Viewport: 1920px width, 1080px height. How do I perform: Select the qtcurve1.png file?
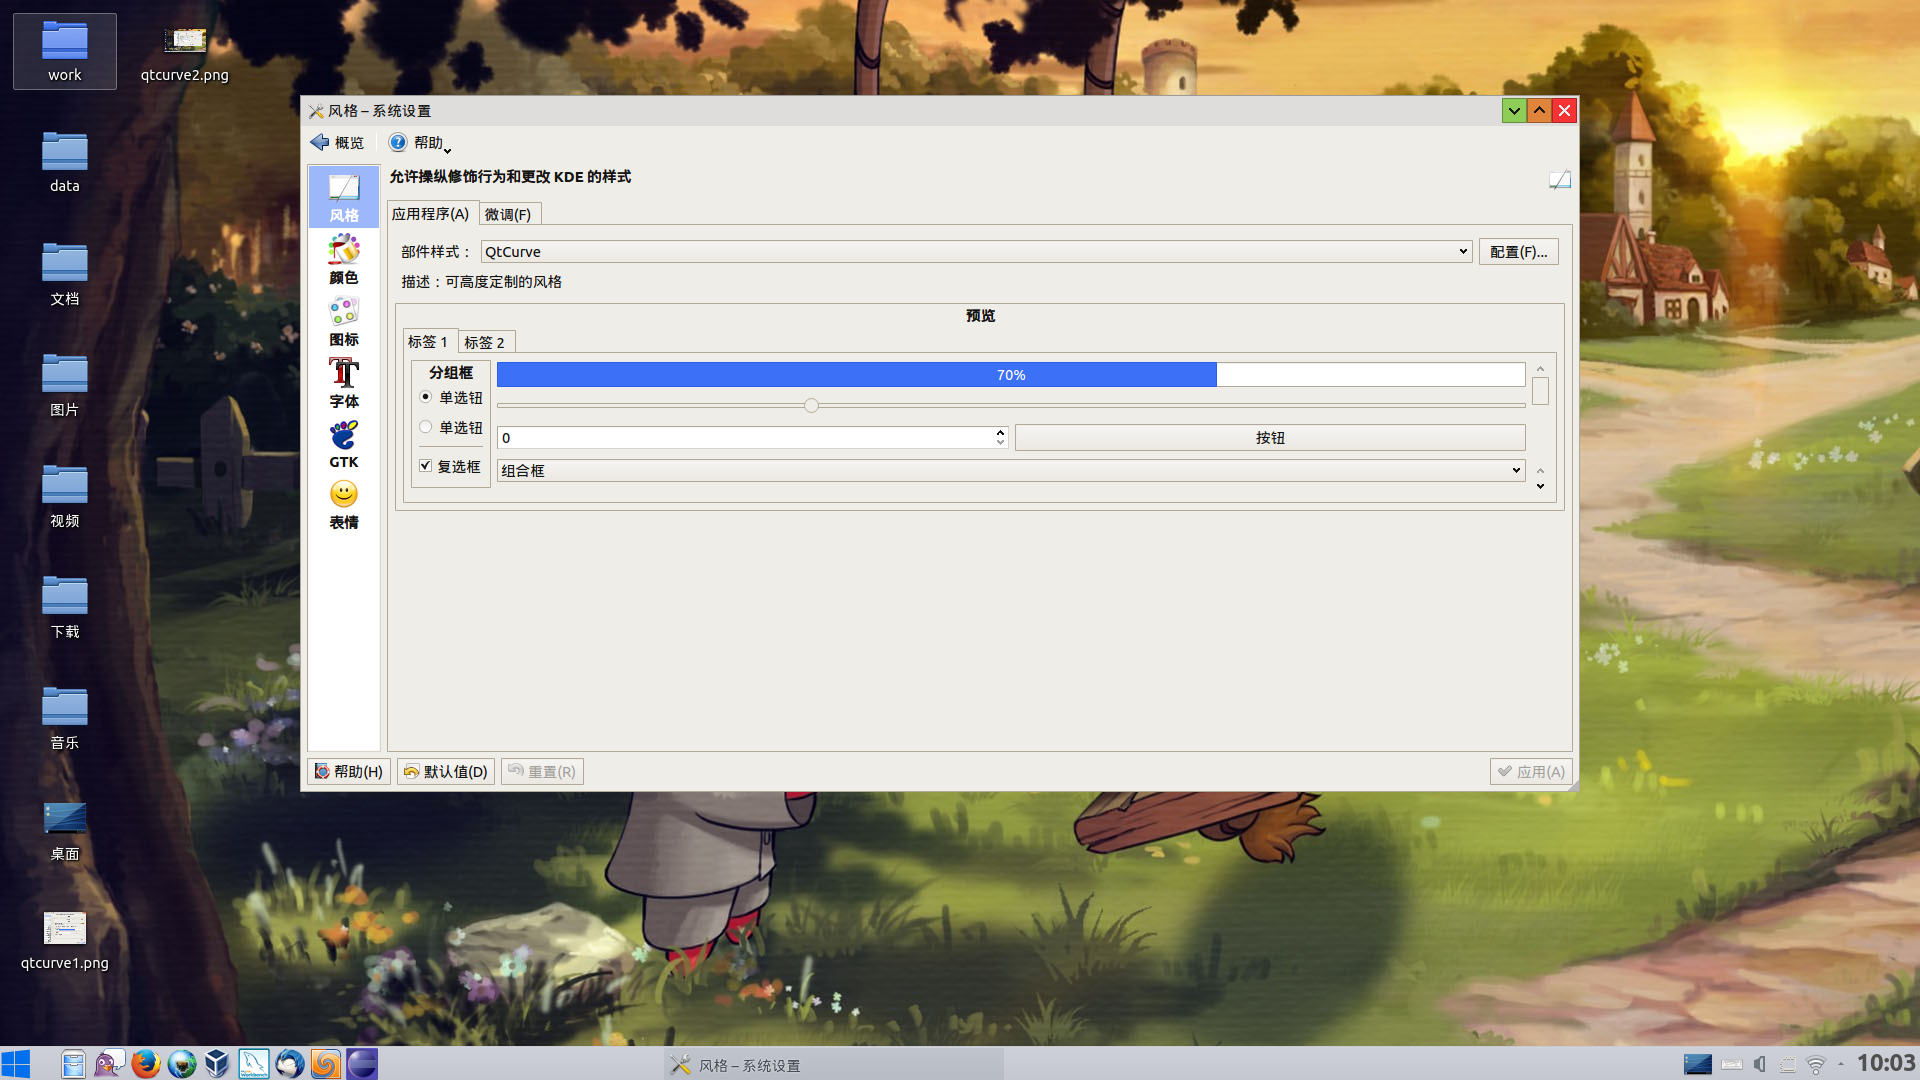(x=65, y=941)
